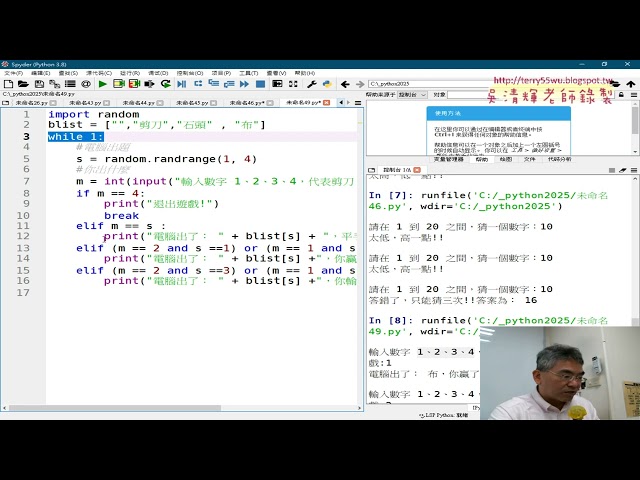The width and height of the screenshot is (640, 480).
Task: Click the debug step-over icon
Action: click(x=198, y=84)
